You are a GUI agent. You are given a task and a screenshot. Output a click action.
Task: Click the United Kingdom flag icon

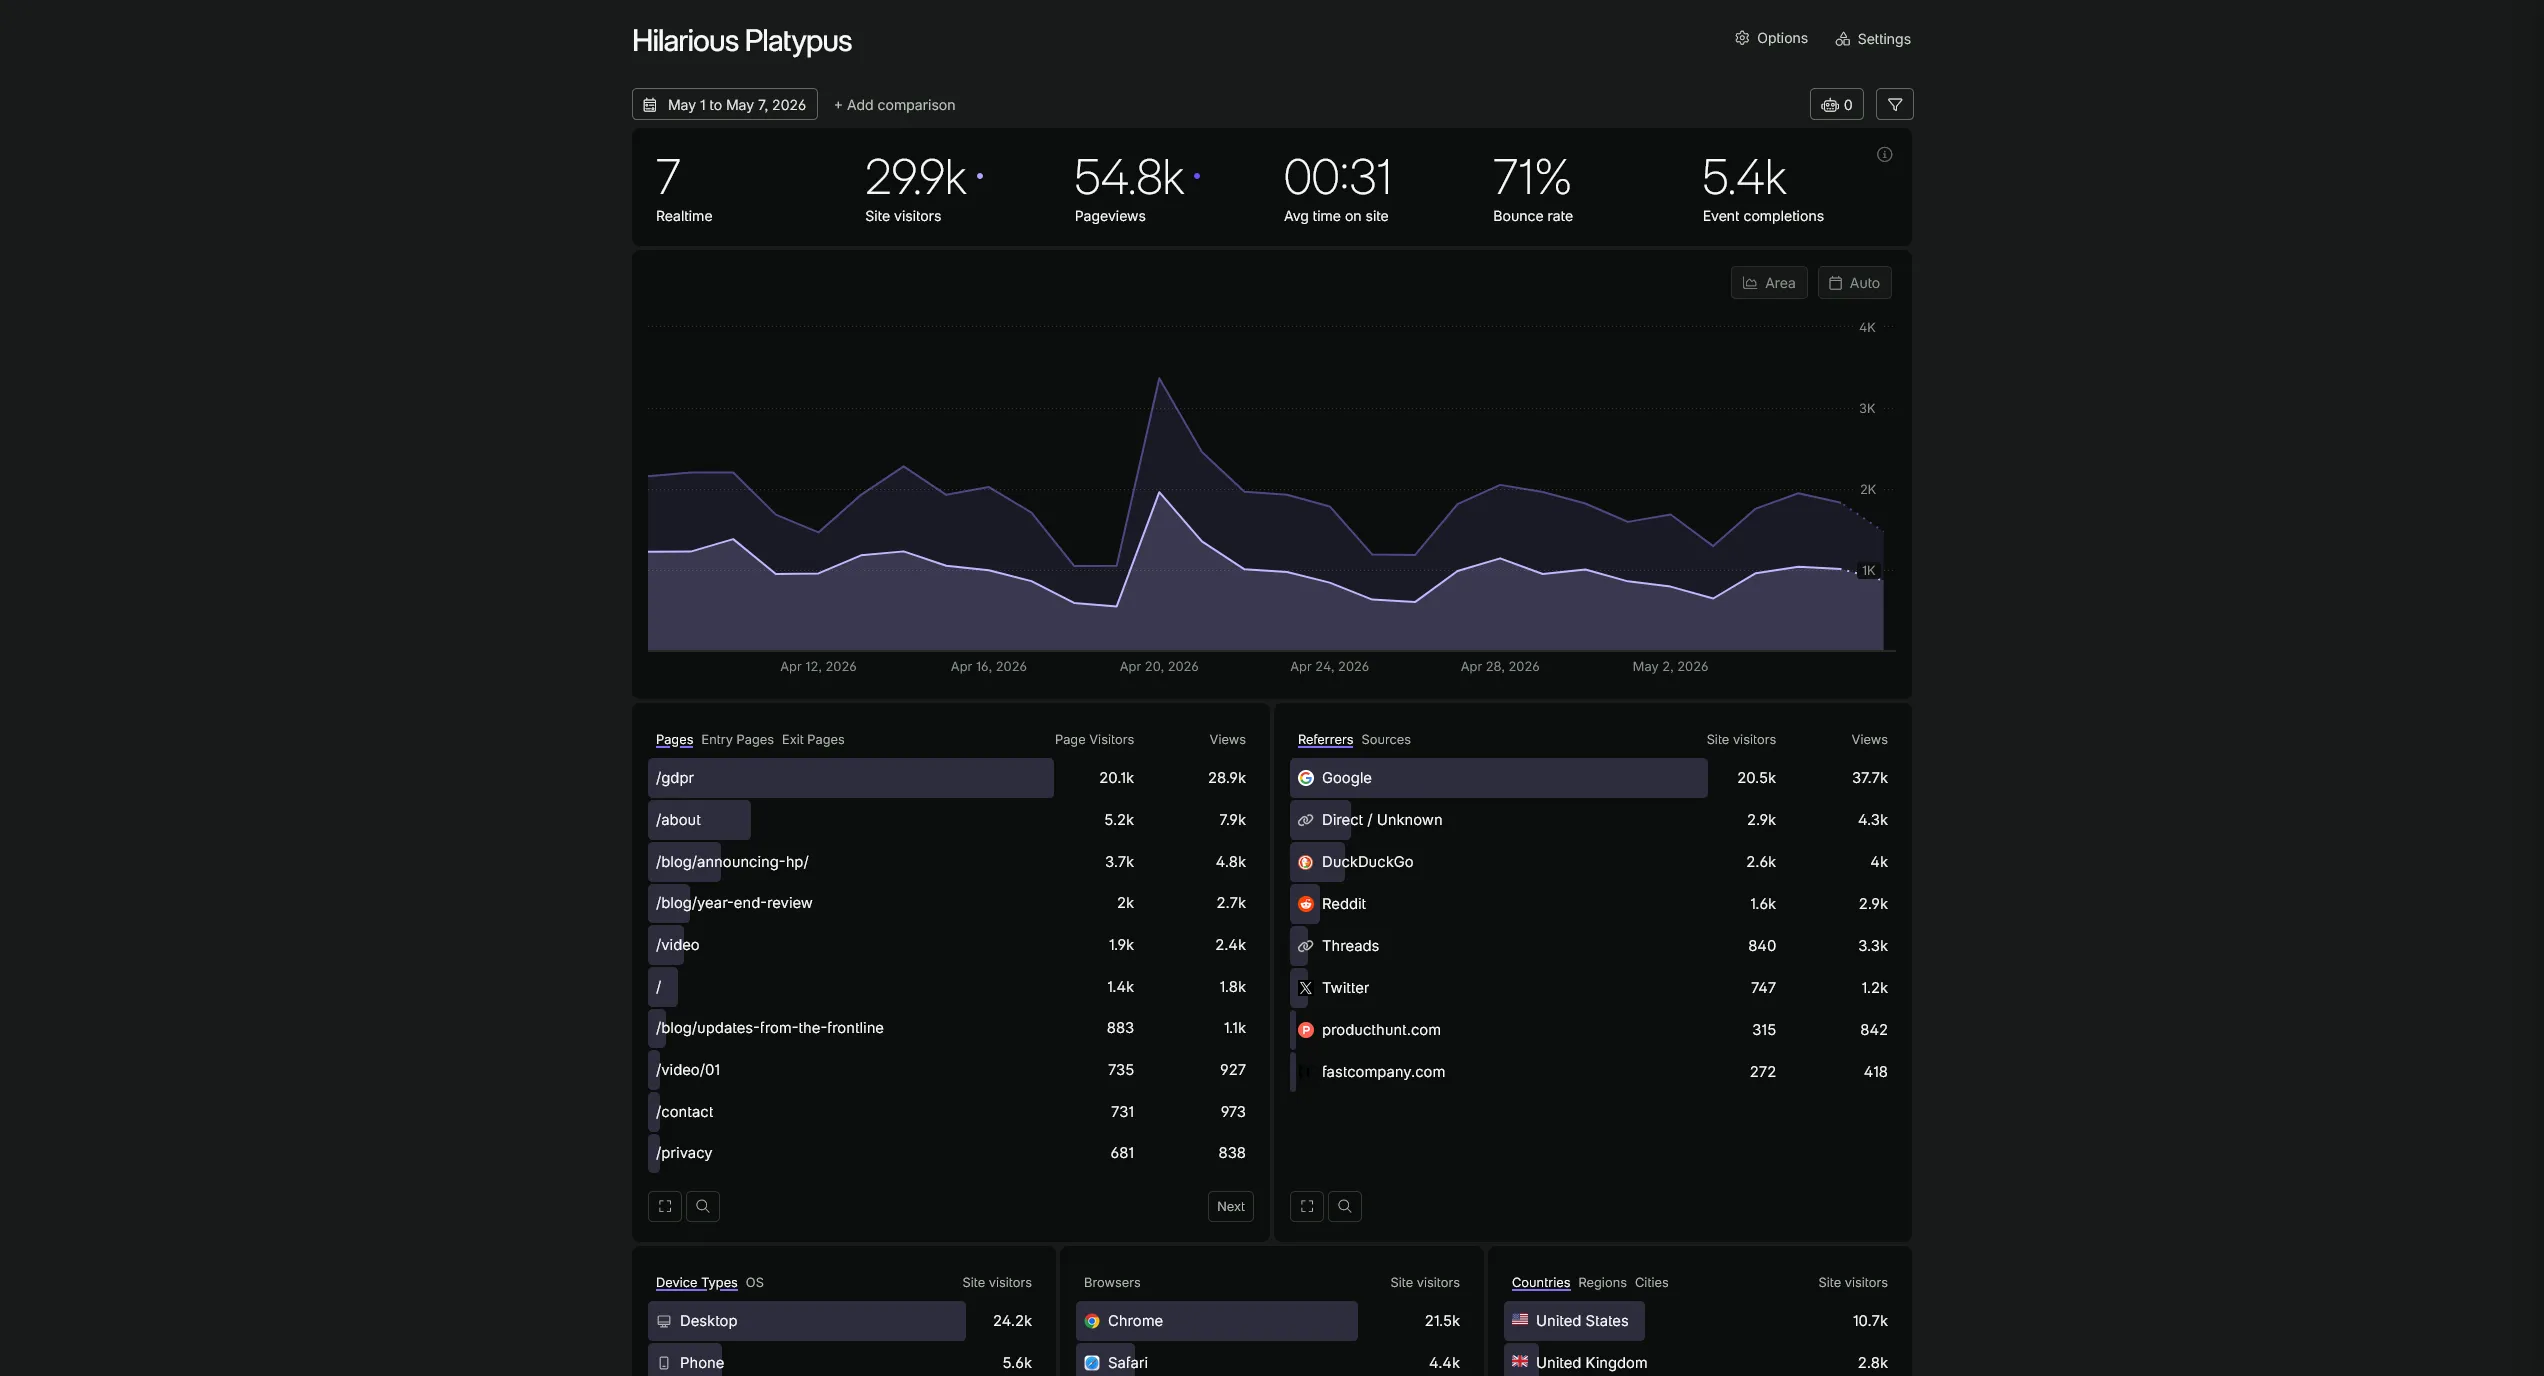click(x=1520, y=1362)
